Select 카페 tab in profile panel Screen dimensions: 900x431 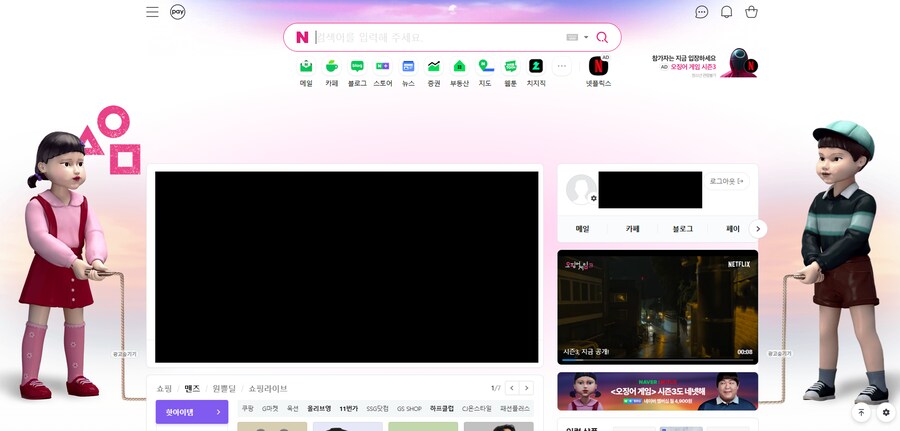[633, 228]
